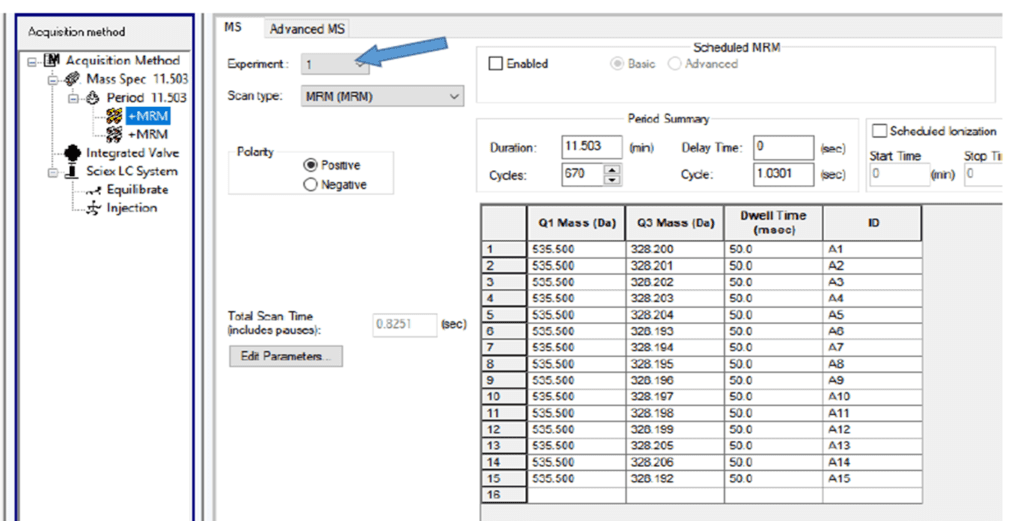Select the Negative polarity radio button
The height and width of the screenshot is (521, 1024).
click(x=310, y=185)
